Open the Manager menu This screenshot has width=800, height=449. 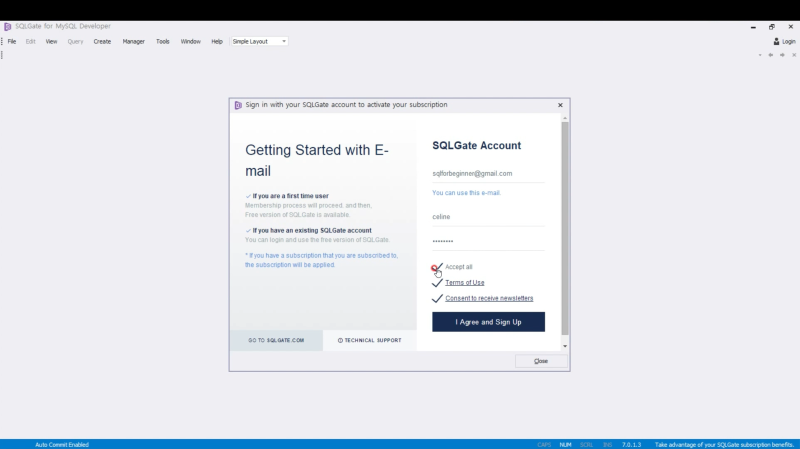point(134,41)
